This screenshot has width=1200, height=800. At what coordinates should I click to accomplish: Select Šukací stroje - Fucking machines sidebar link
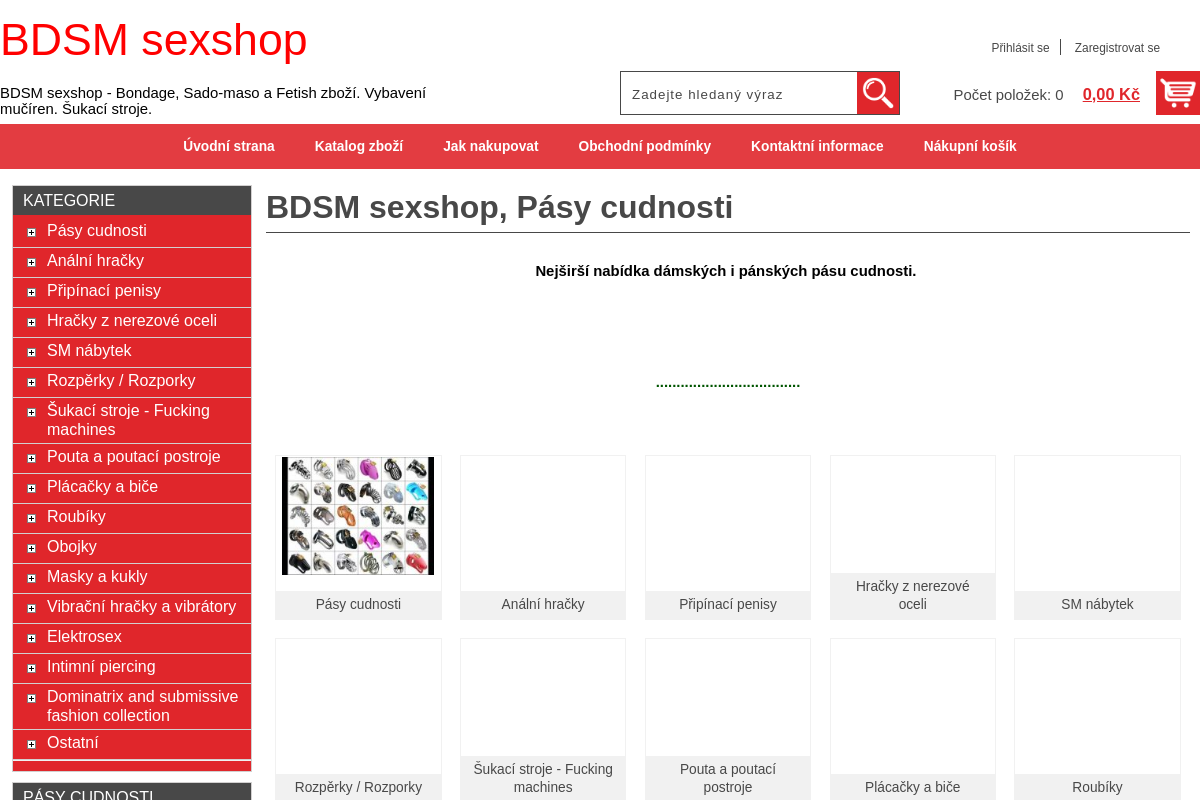[128, 420]
